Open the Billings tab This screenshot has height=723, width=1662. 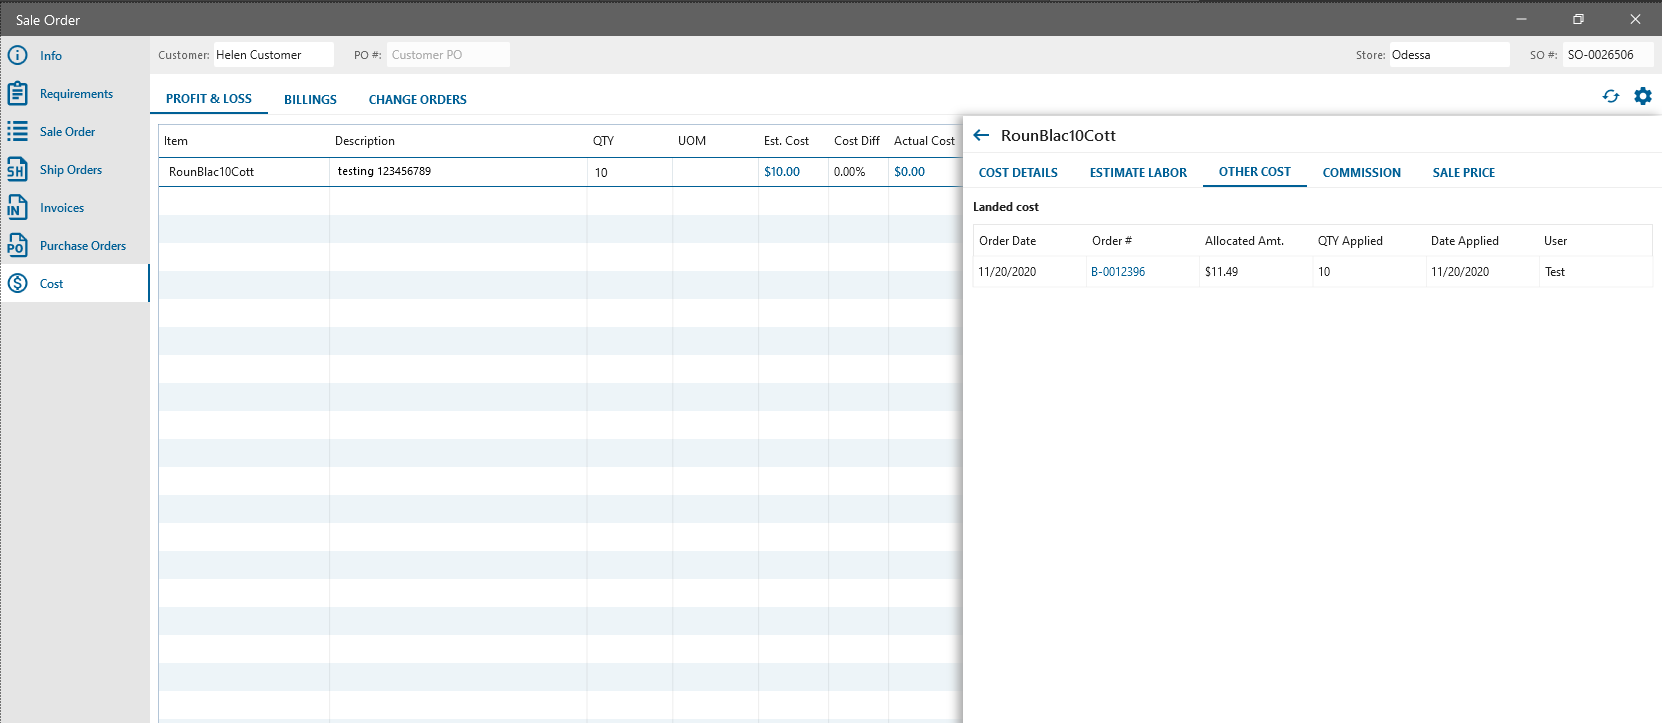tap(310, 99)
